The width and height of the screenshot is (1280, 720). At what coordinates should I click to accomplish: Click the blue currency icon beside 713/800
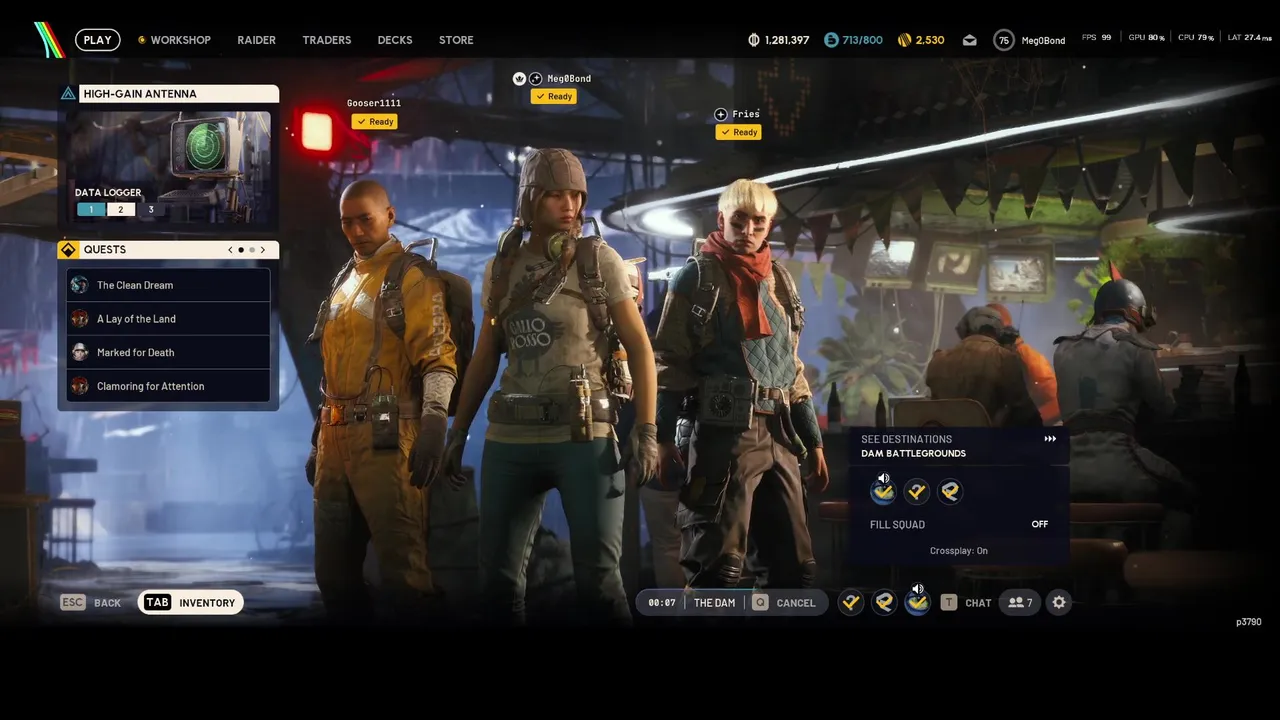831,40
